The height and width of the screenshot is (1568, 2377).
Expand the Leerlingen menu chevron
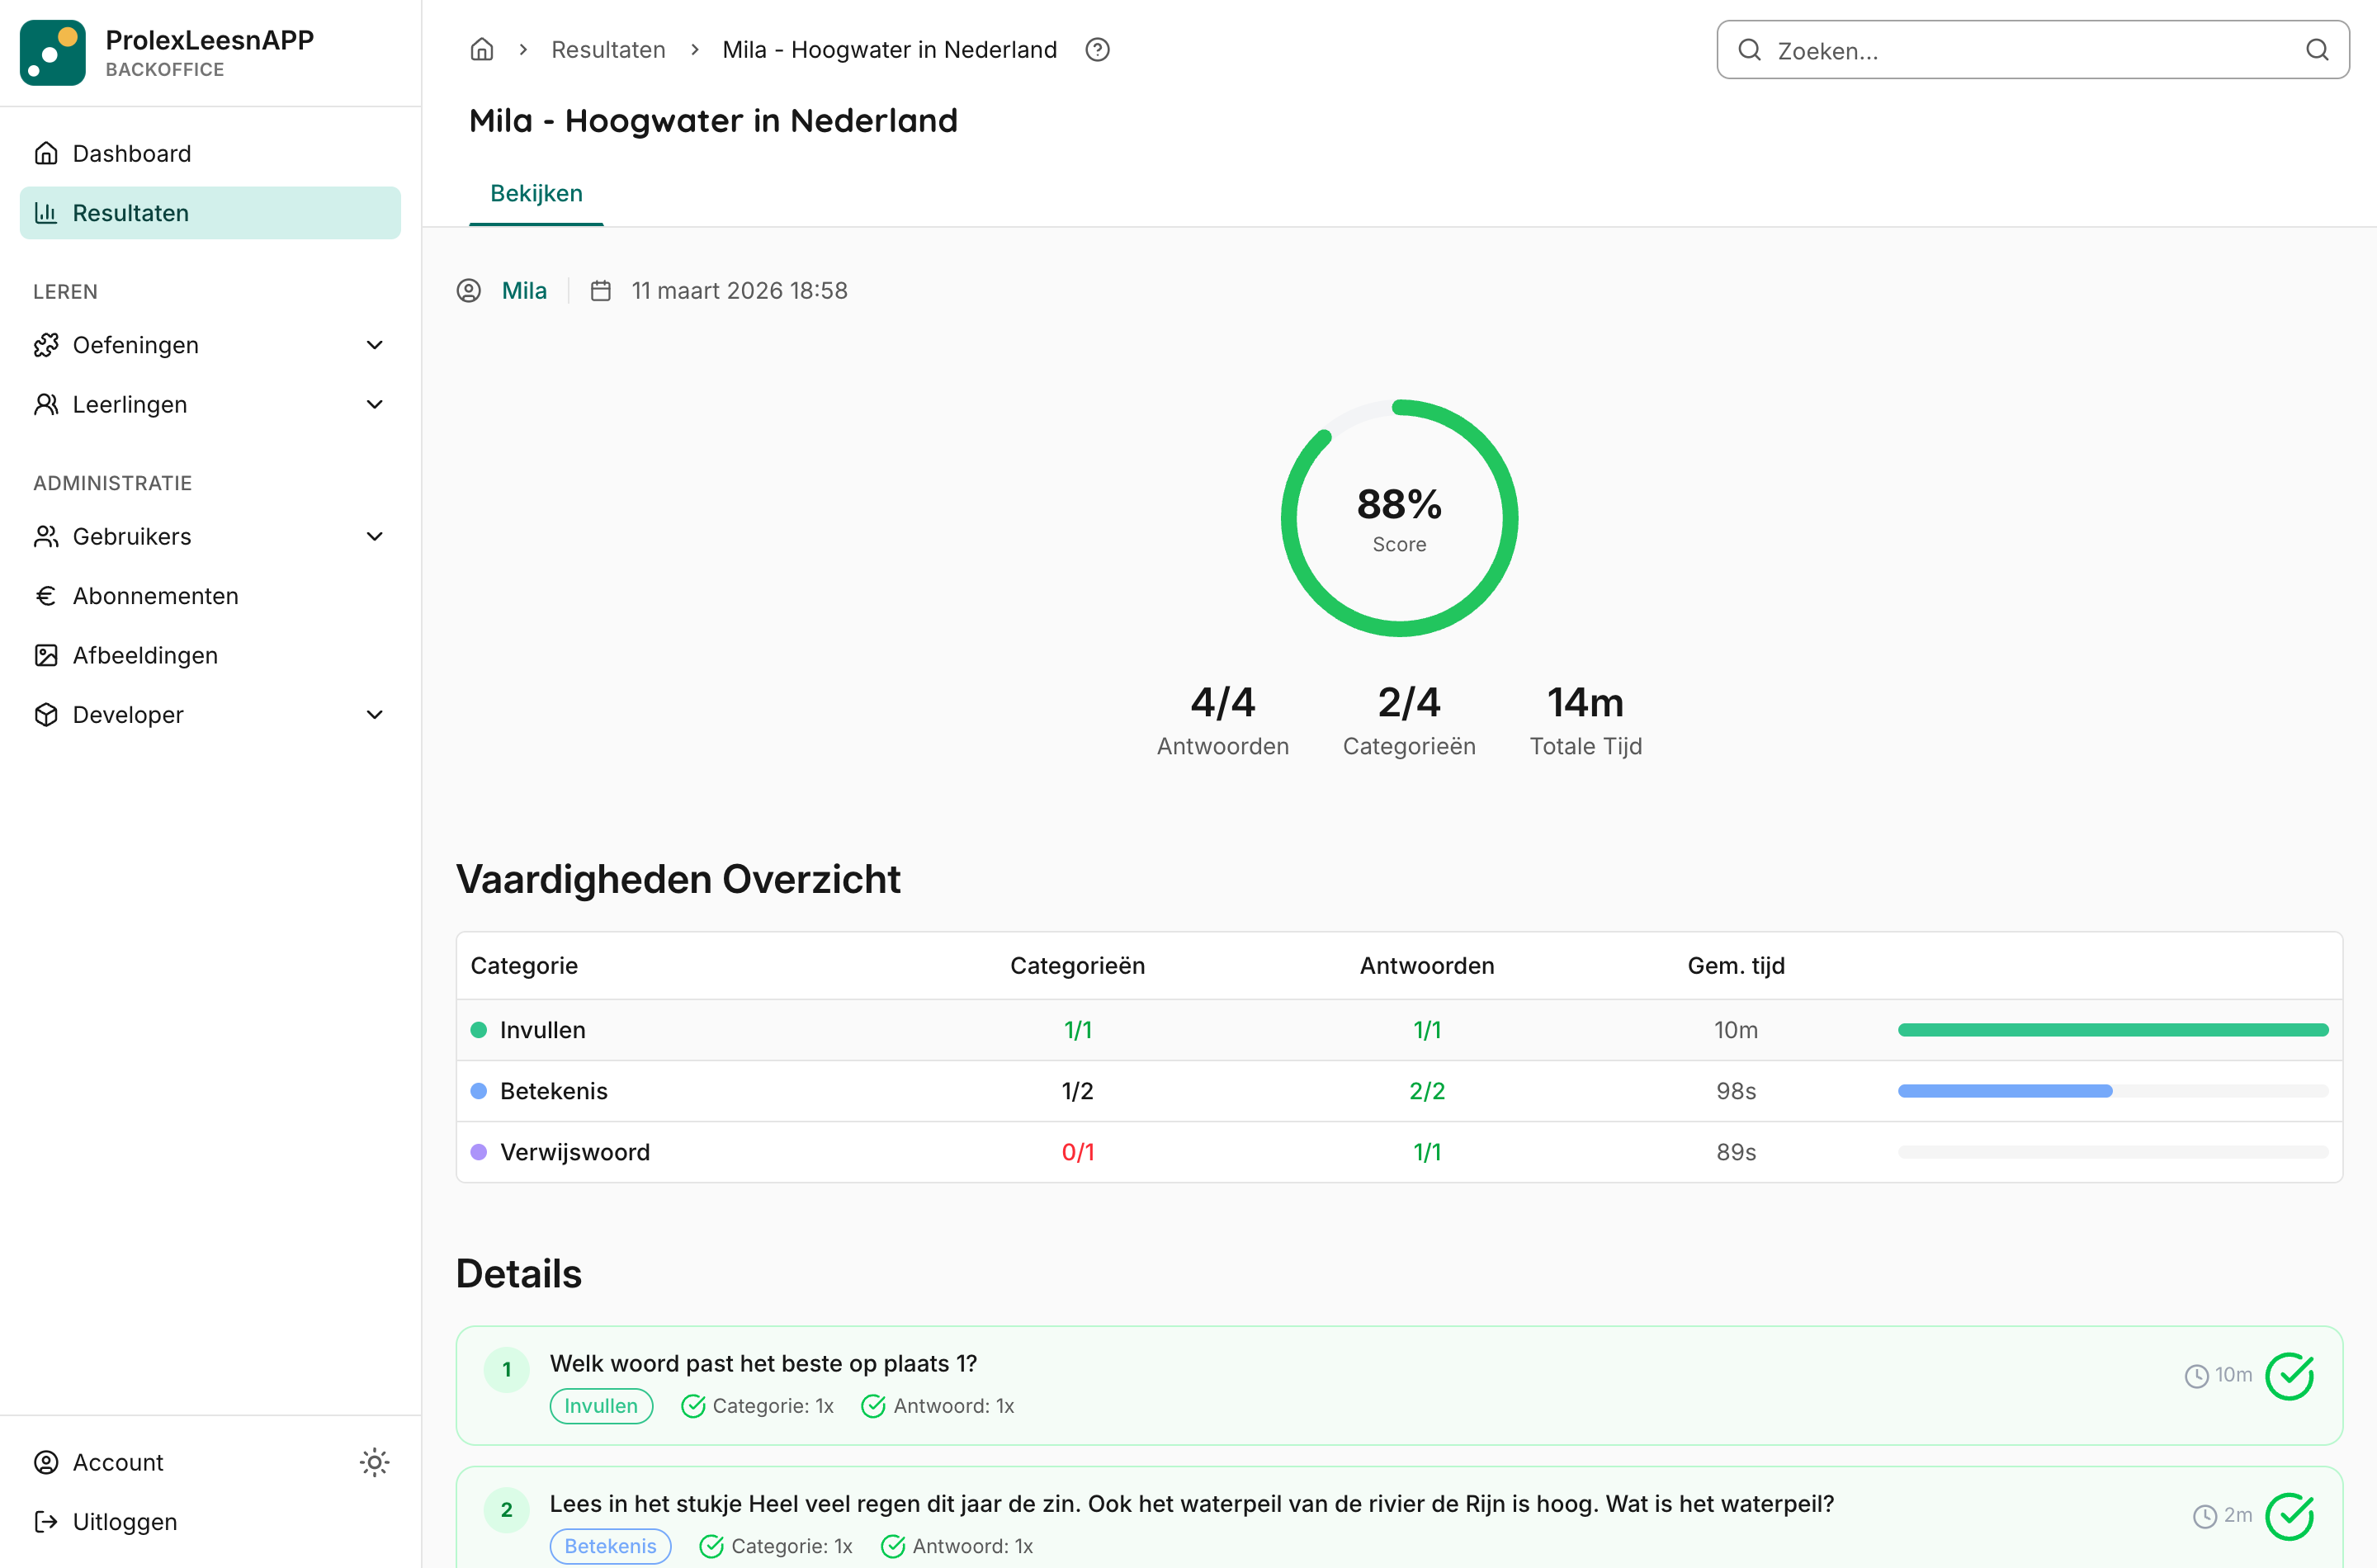click(375, 404)
